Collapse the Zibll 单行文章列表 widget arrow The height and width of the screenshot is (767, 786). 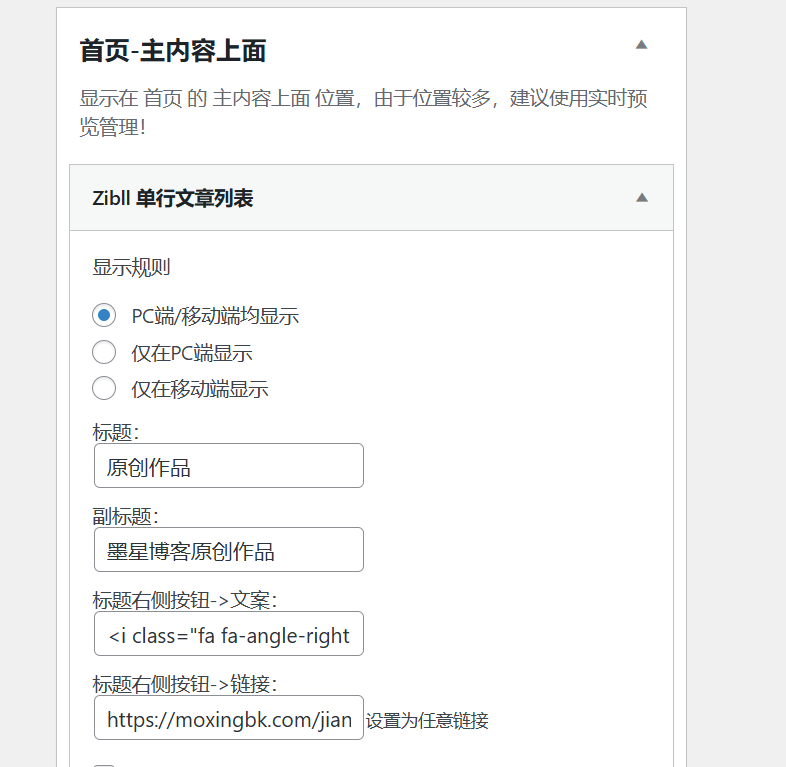[642, 198]
